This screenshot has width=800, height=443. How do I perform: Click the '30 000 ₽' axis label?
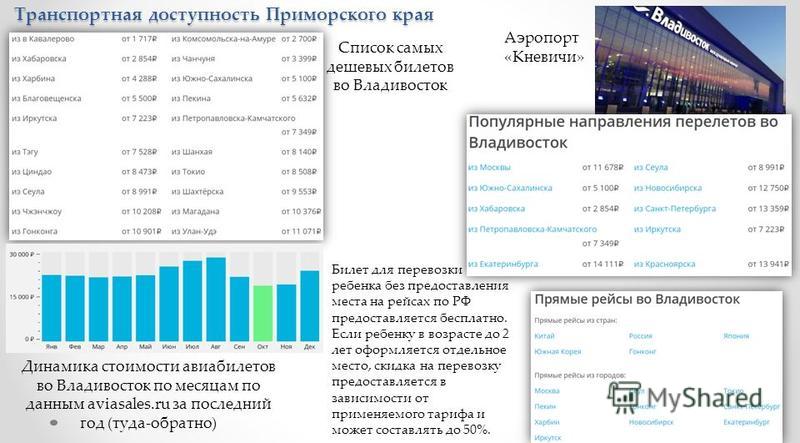(x=22, y=254)
